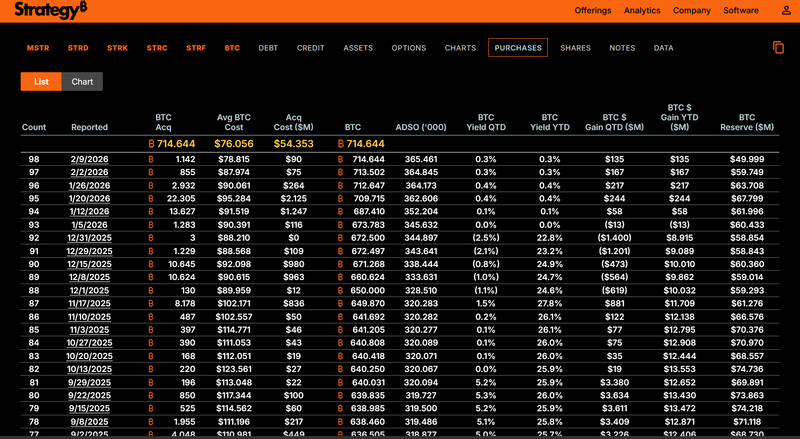Open the Software menu
800x439 pixels.
pyautogui.click(x=741, y=10)
